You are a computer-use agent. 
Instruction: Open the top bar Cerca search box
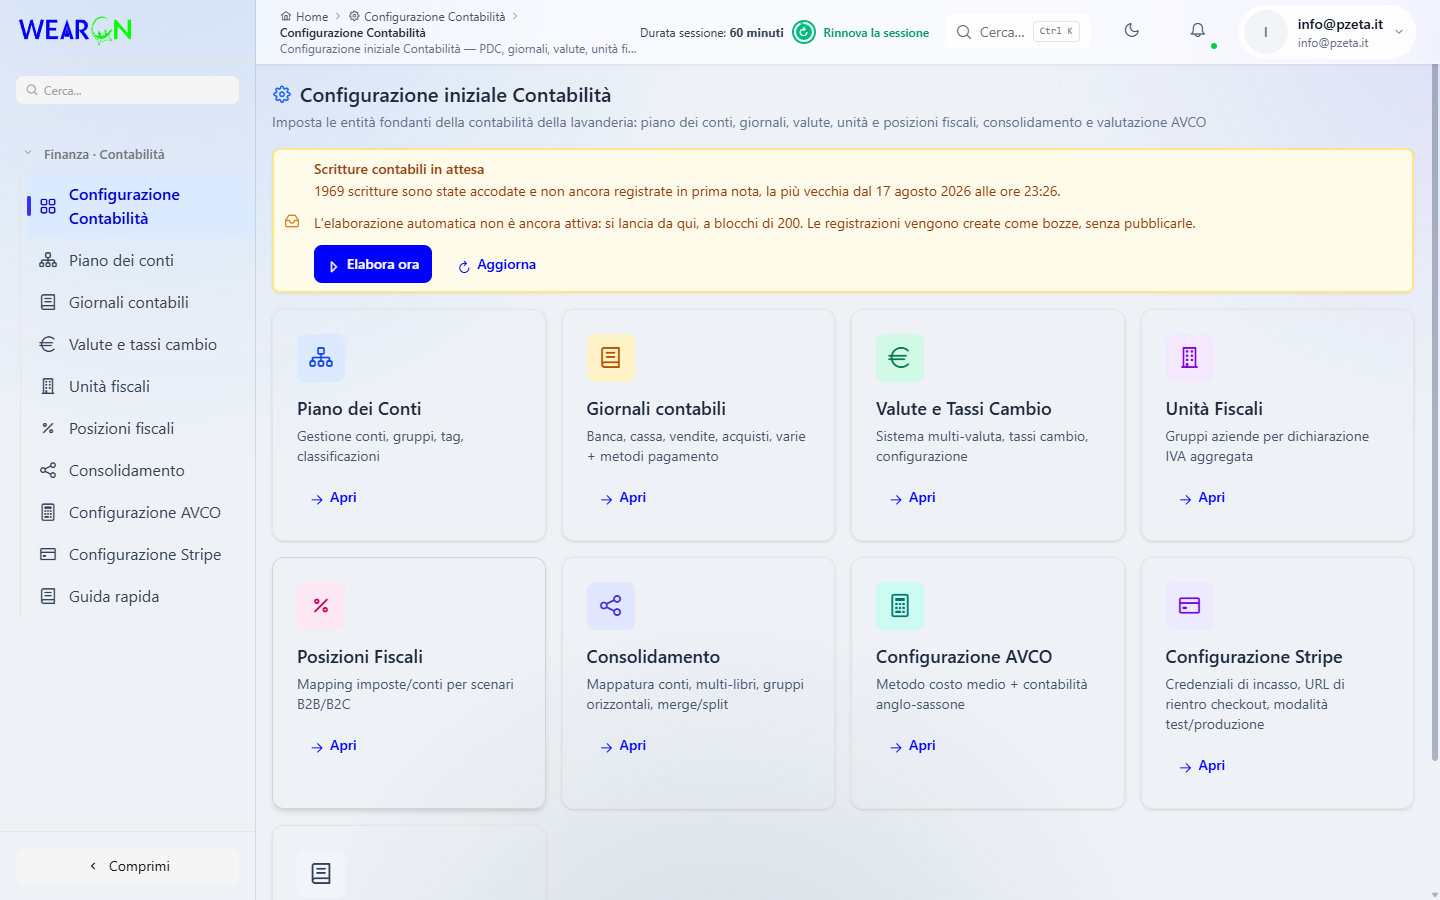coord(1018,32)
